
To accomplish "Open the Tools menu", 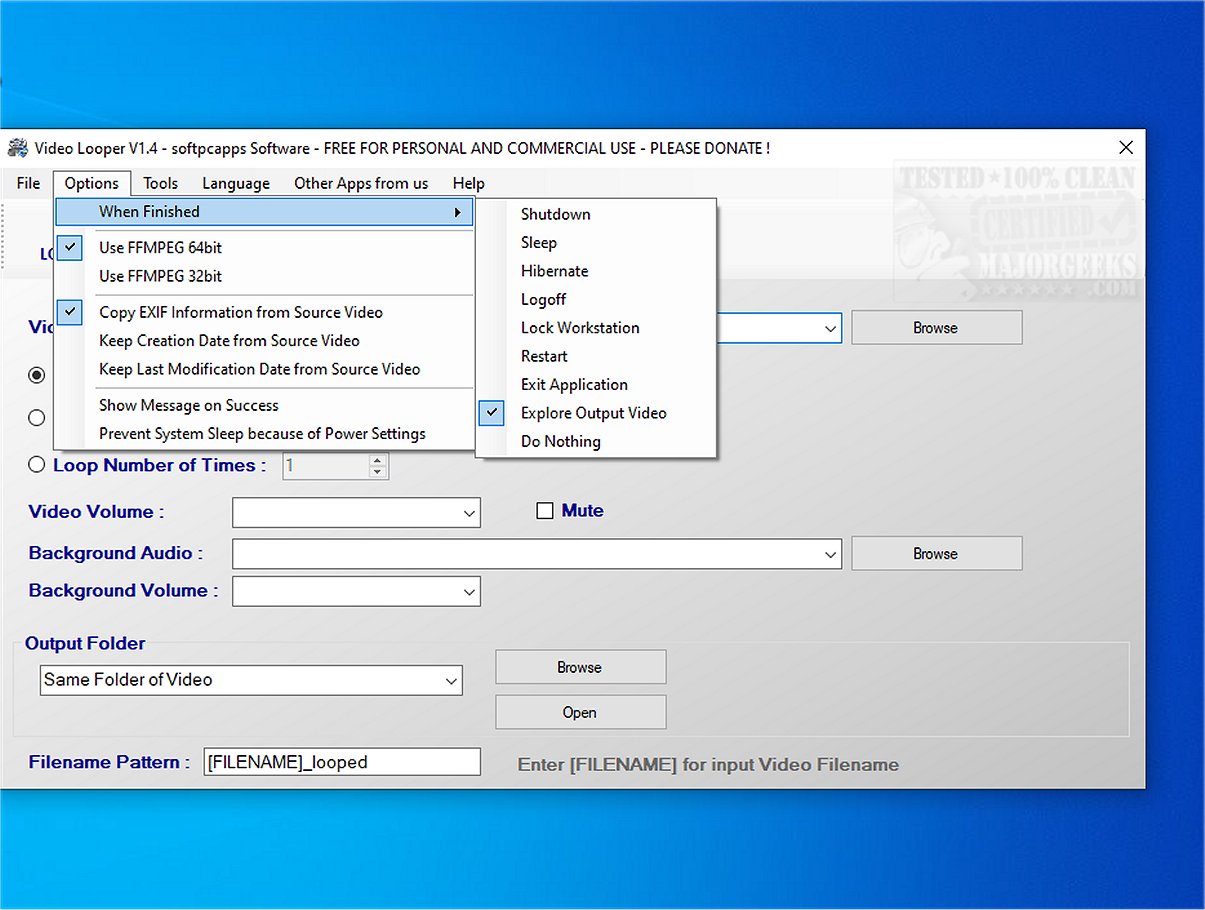I will coord(160,183).
